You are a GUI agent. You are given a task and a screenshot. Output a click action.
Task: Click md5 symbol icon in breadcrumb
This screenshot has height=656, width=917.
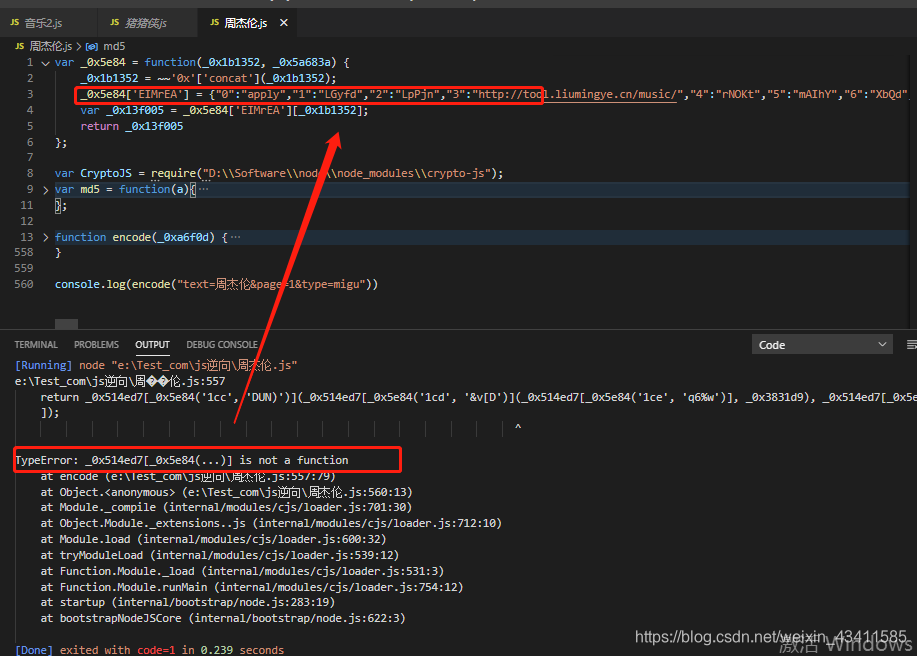point(92,46)
